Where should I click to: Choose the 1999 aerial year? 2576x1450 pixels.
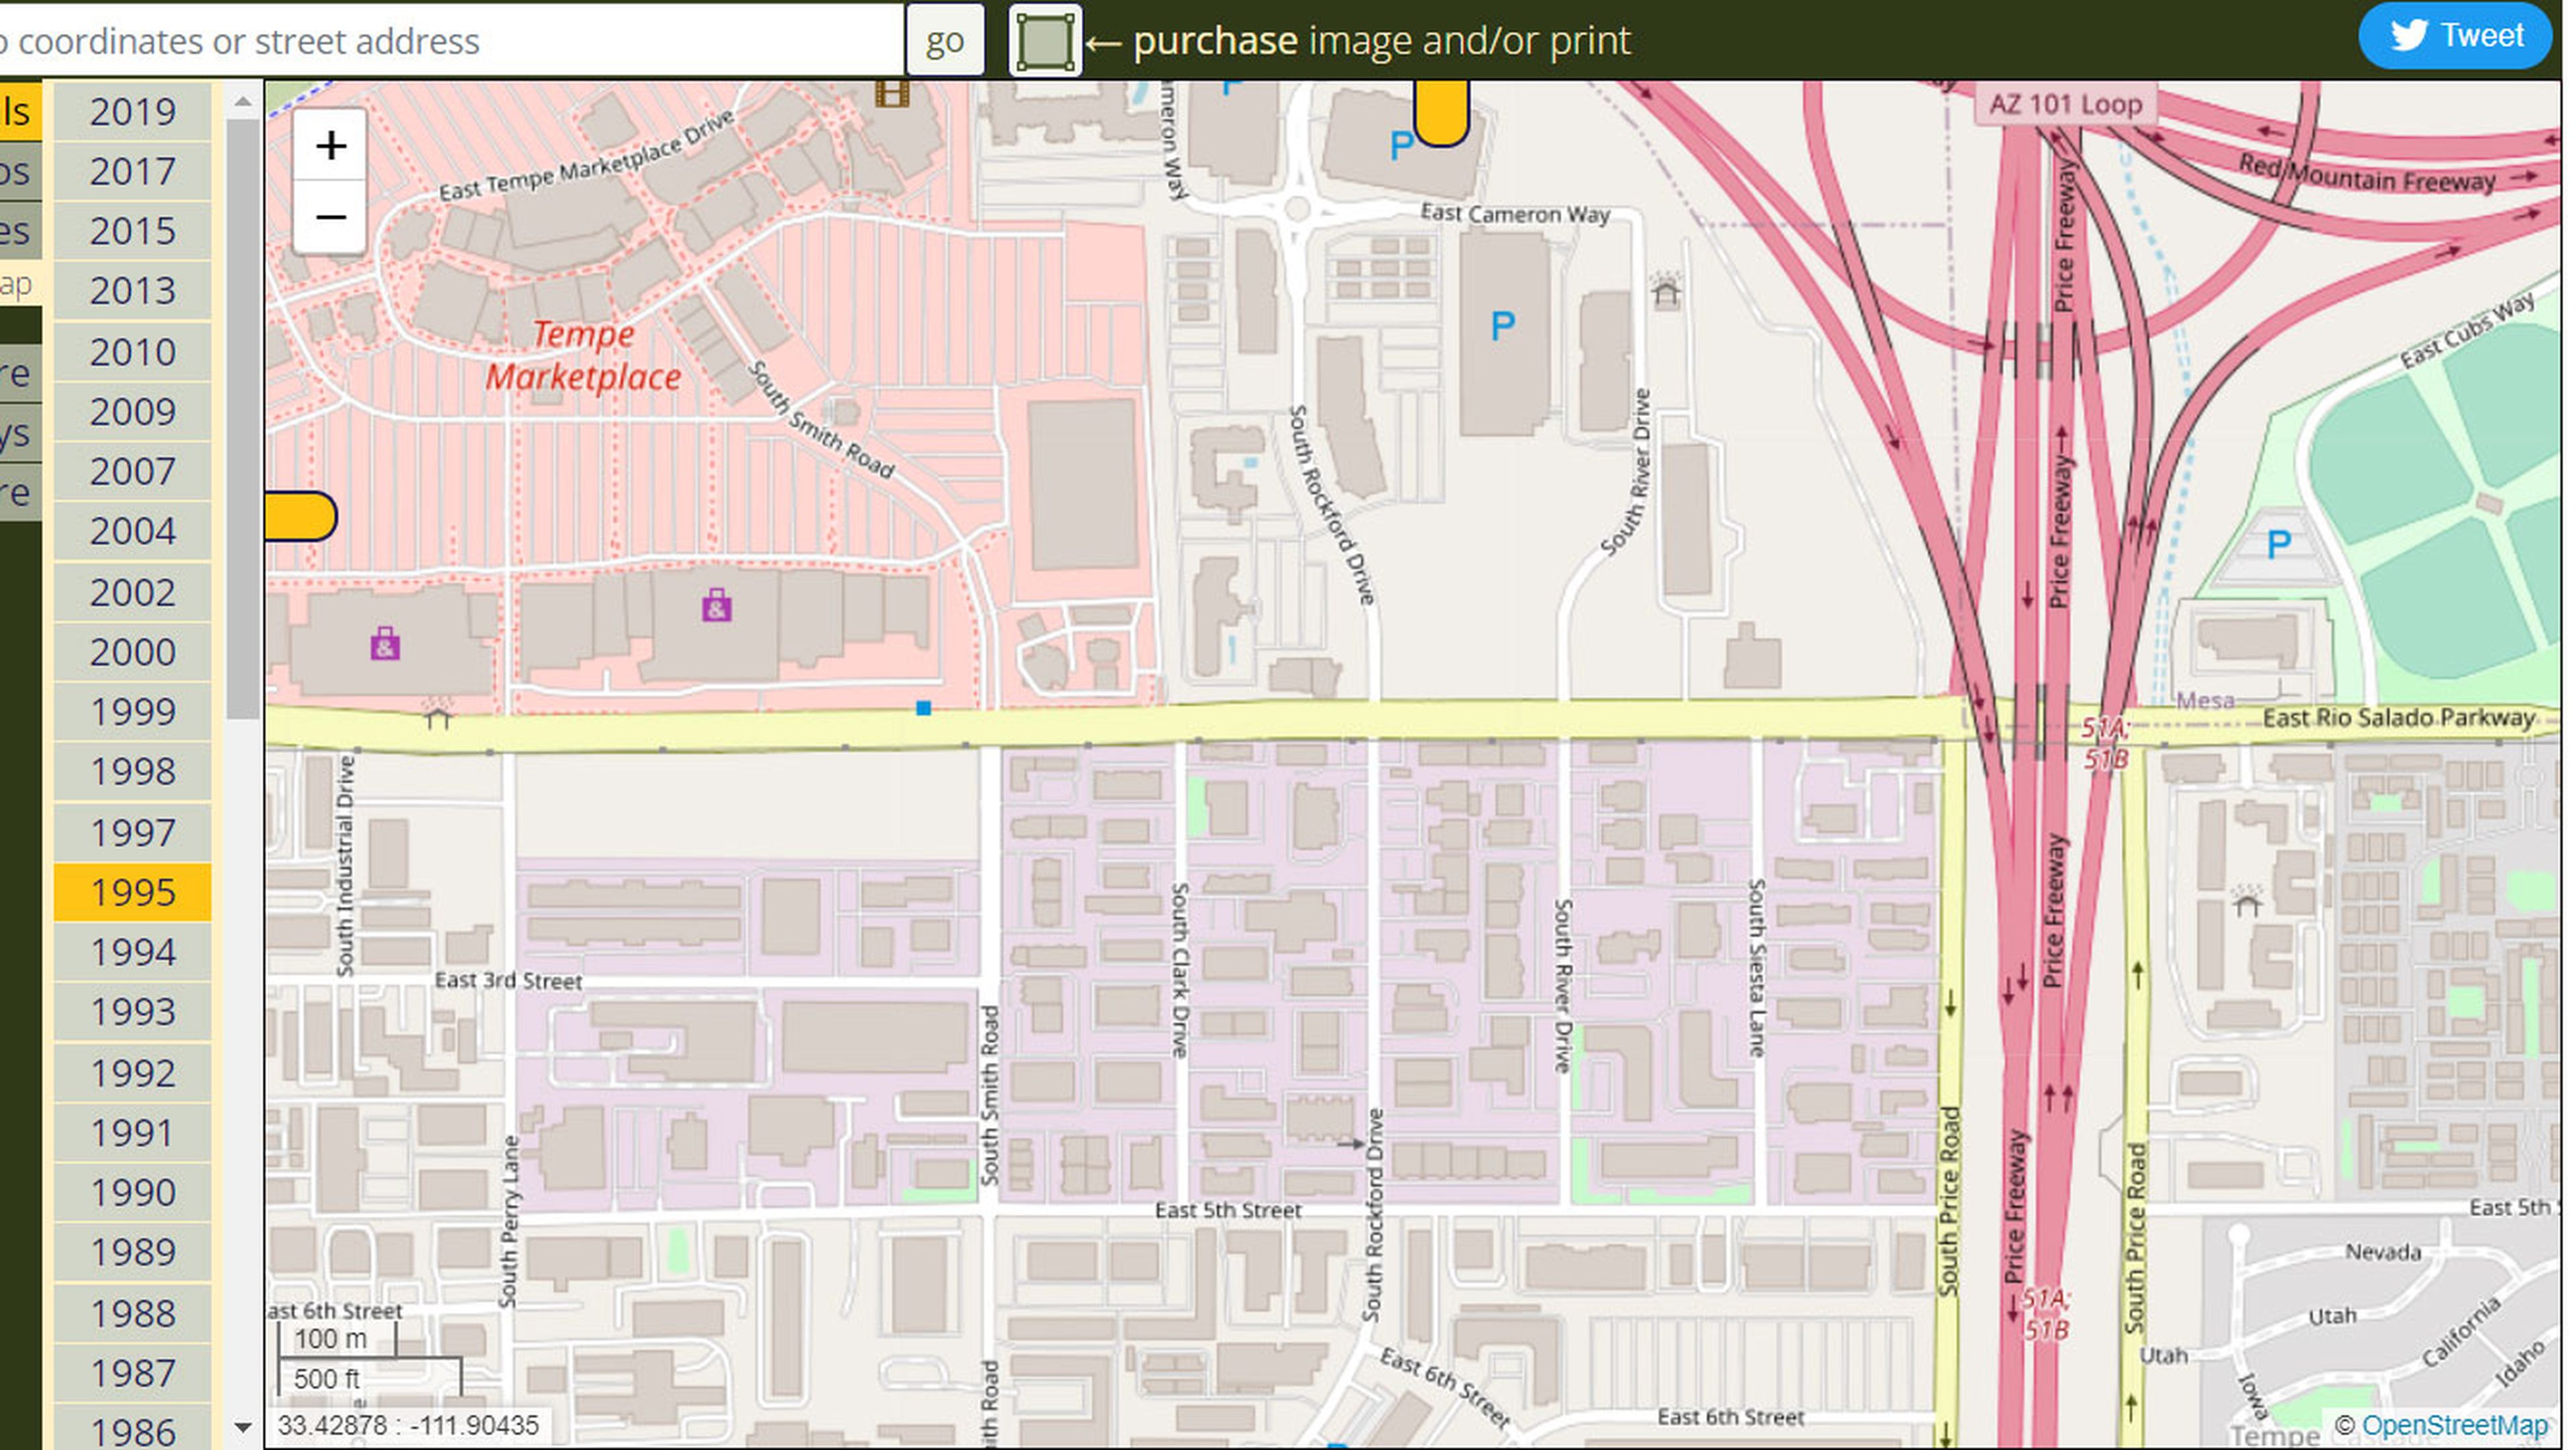point(132,712)
